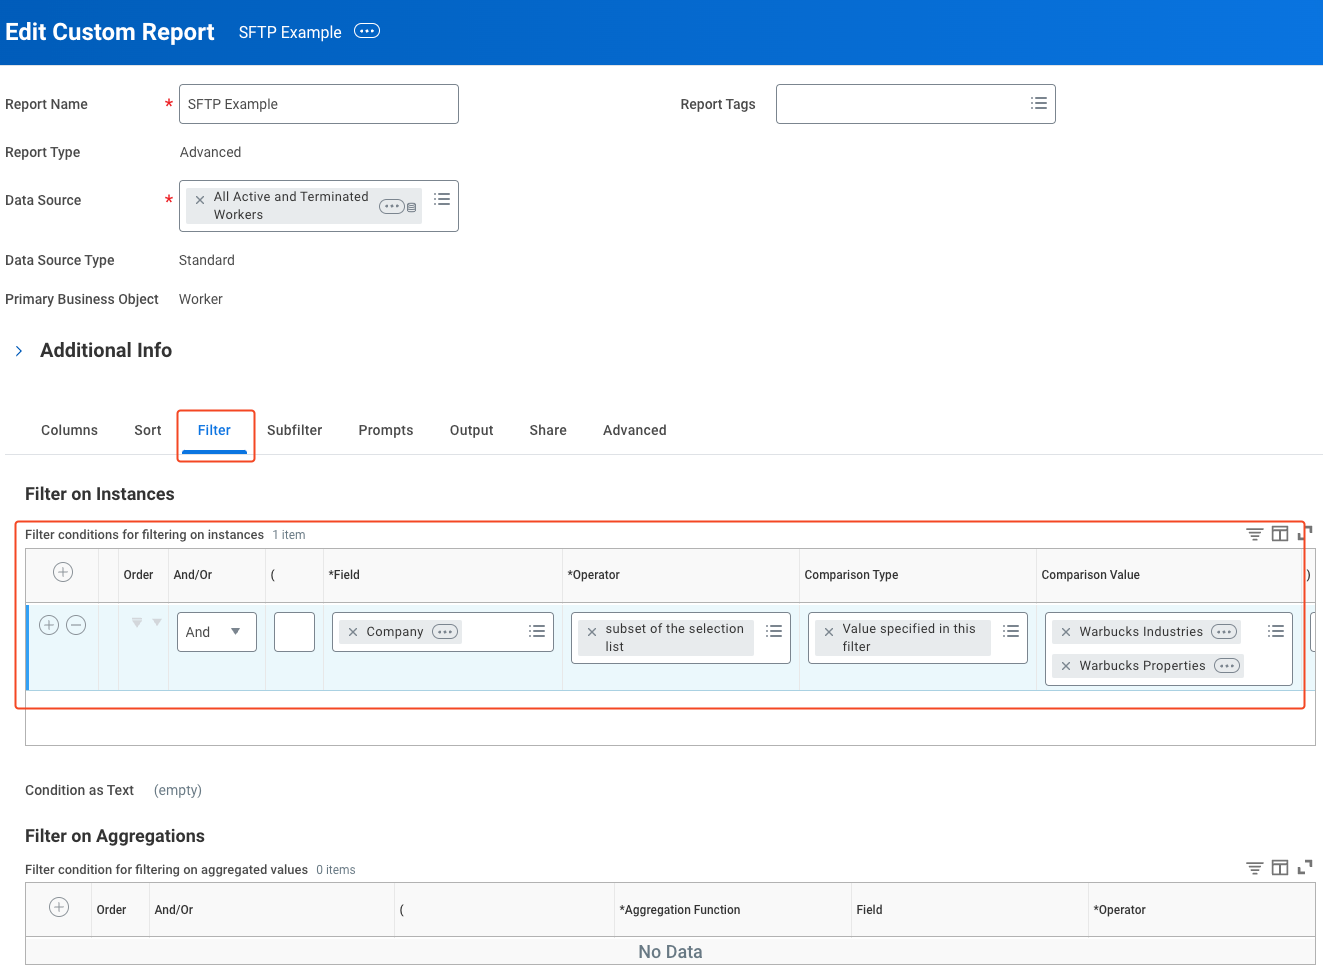This screenshot has width=1323, height=974.
Task: Remove Company from the Field selection
Action: tap(353, 632)
